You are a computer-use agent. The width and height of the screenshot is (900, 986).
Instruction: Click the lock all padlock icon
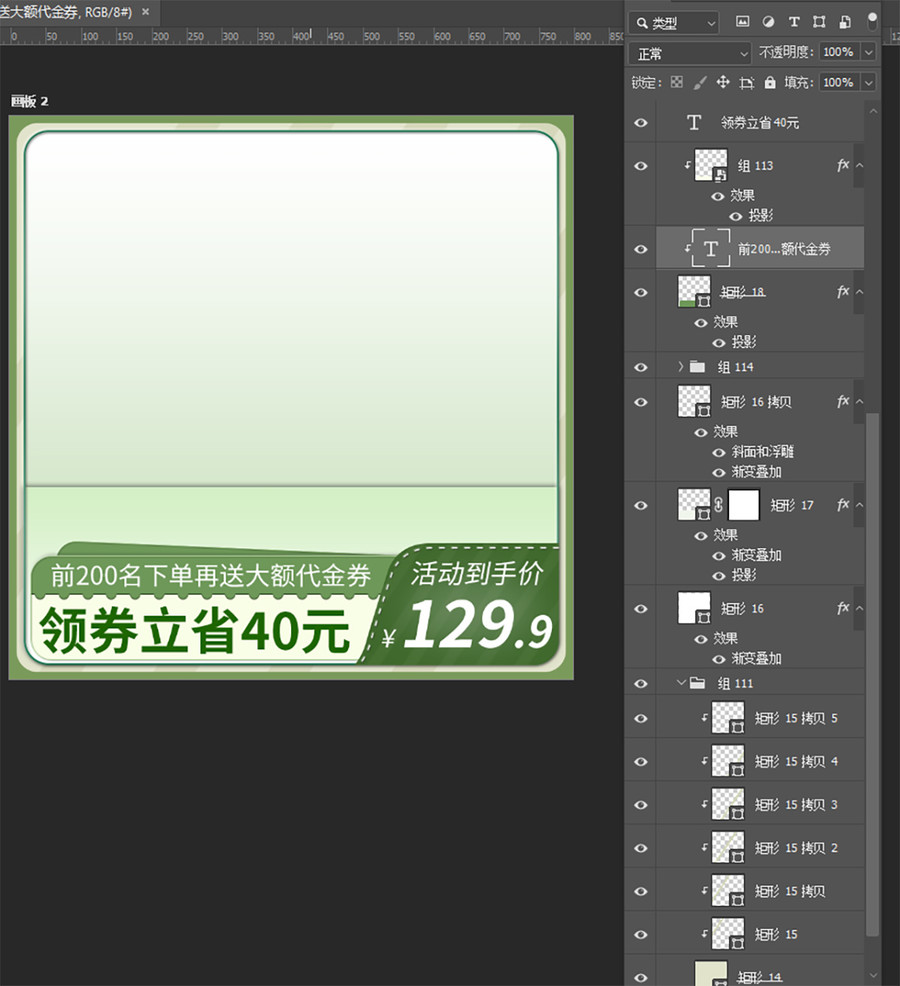click(770, 82)
